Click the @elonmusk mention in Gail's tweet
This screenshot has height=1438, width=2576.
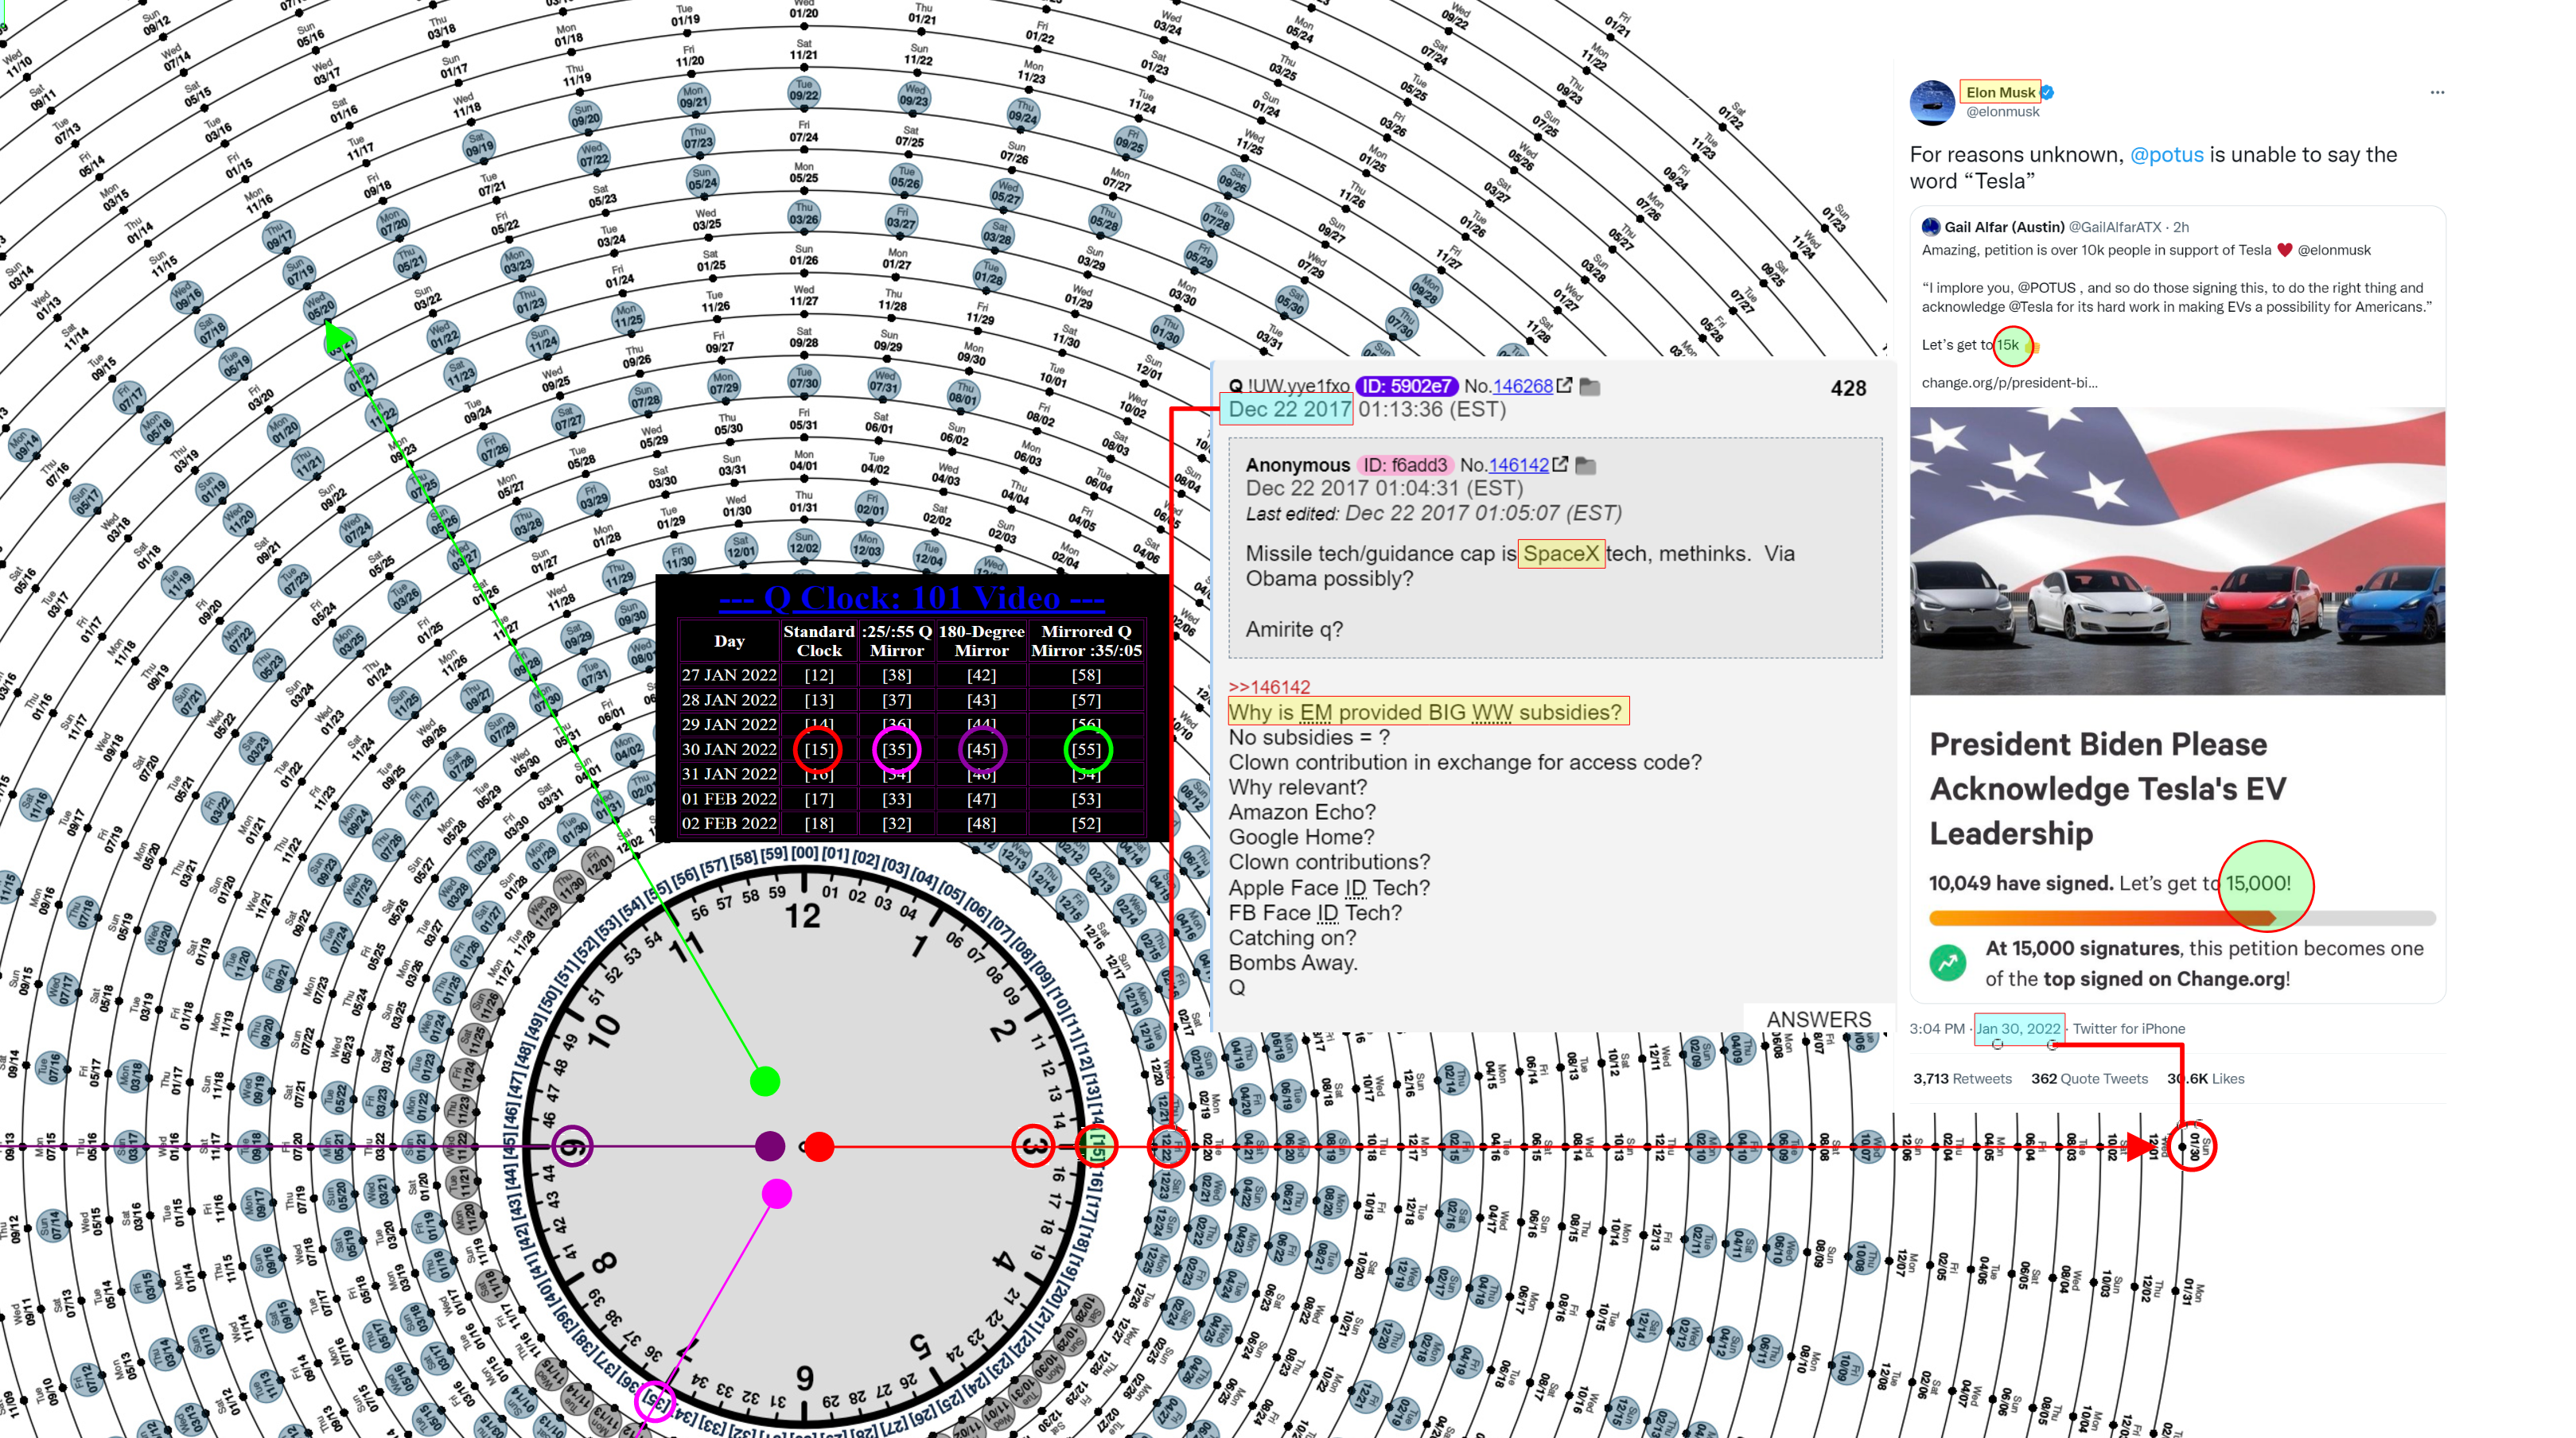point(2333,250)
